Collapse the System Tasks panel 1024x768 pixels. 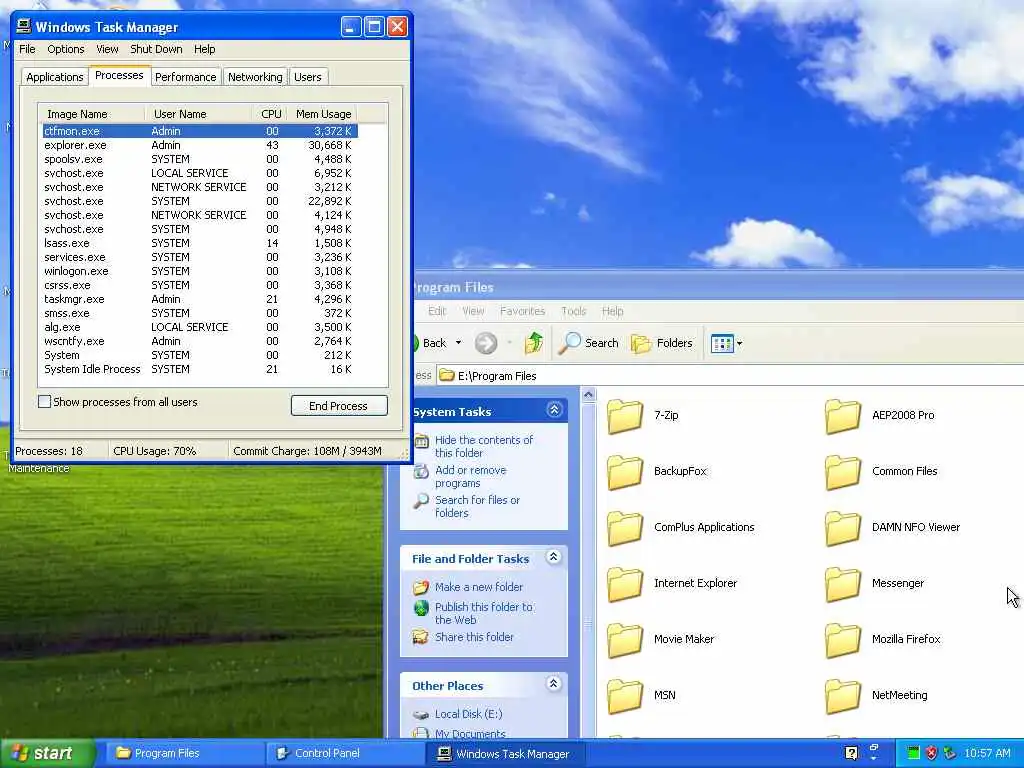tap(554, 409)
